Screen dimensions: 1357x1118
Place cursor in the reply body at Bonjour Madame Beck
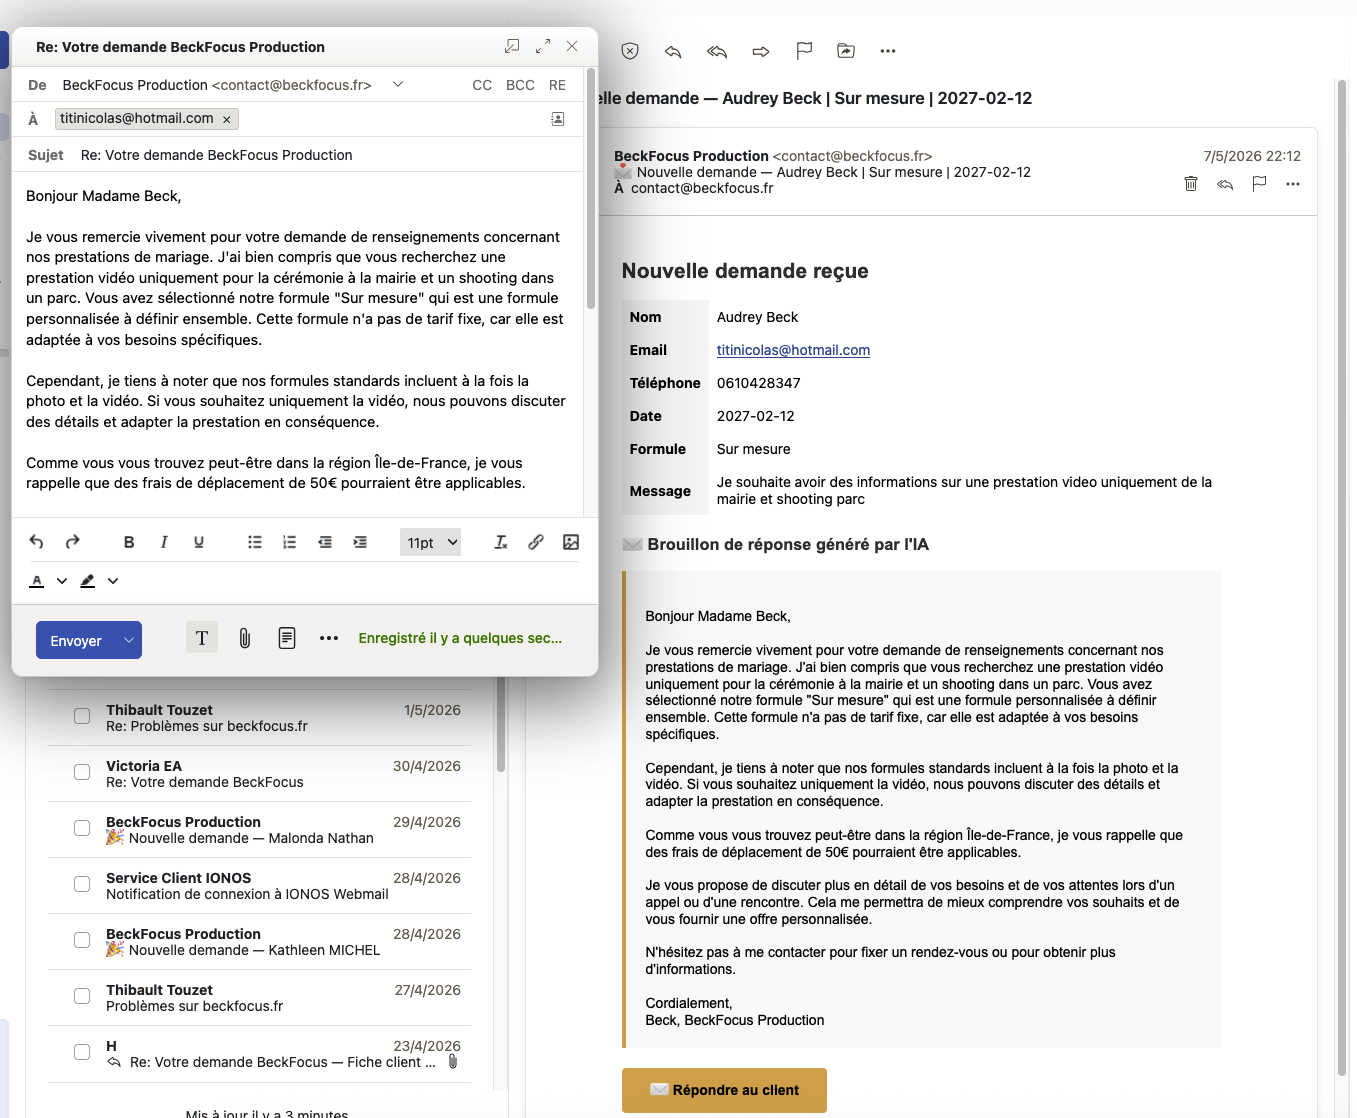[x=104, y=196]
